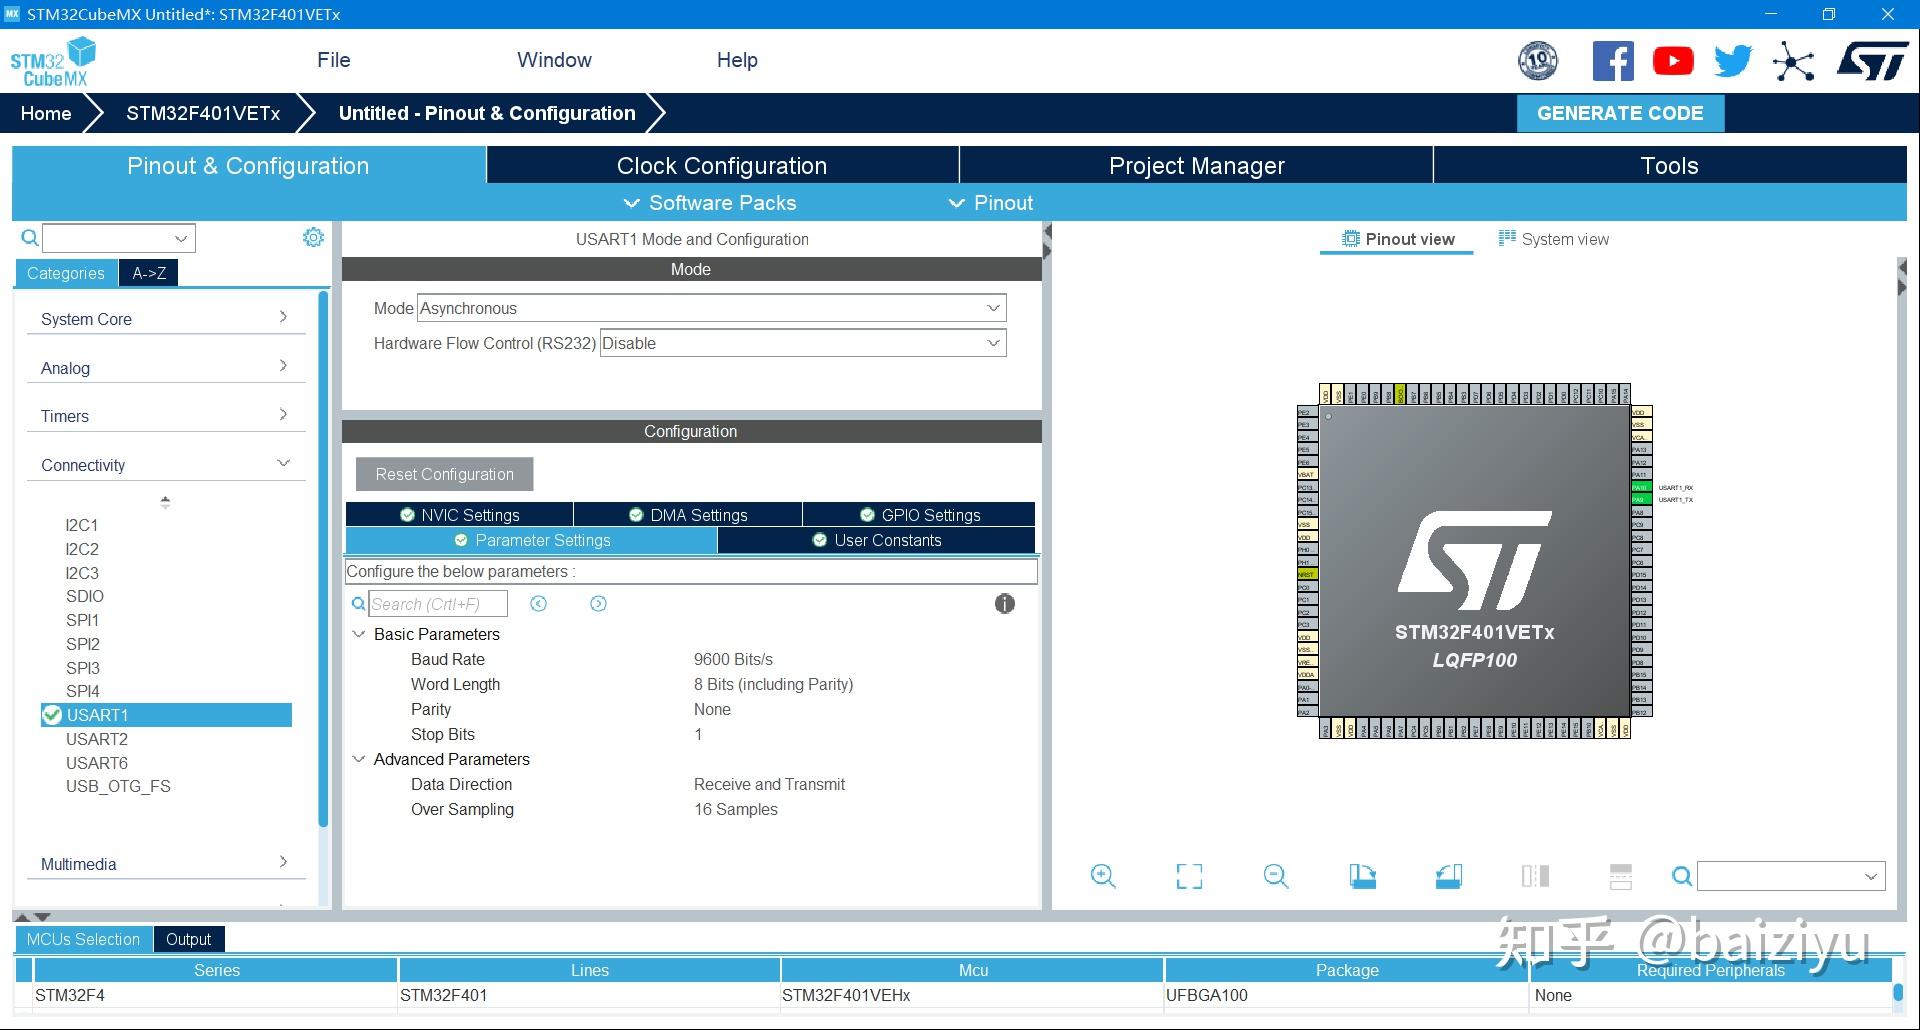Toggle the USART1 enabled check mark

point(52,715)
